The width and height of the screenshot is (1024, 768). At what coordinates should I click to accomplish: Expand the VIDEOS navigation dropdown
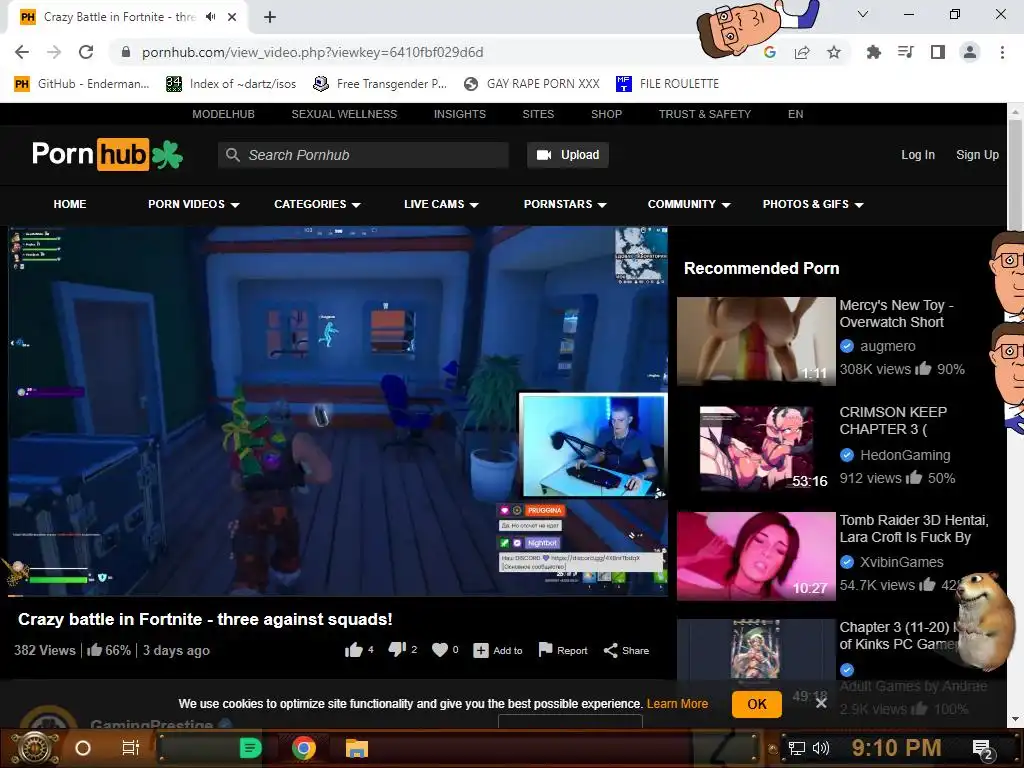[x=193, y=204]
